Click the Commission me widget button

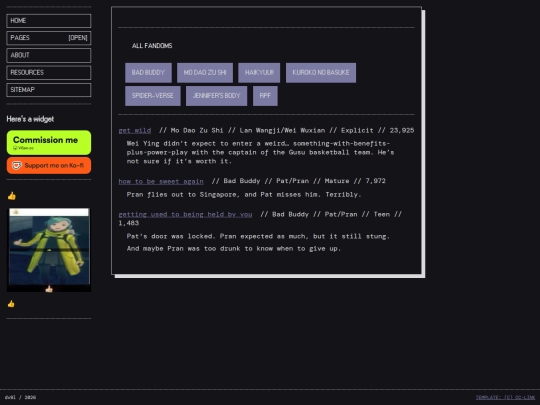pyautogui.click(x=49, y=142)
